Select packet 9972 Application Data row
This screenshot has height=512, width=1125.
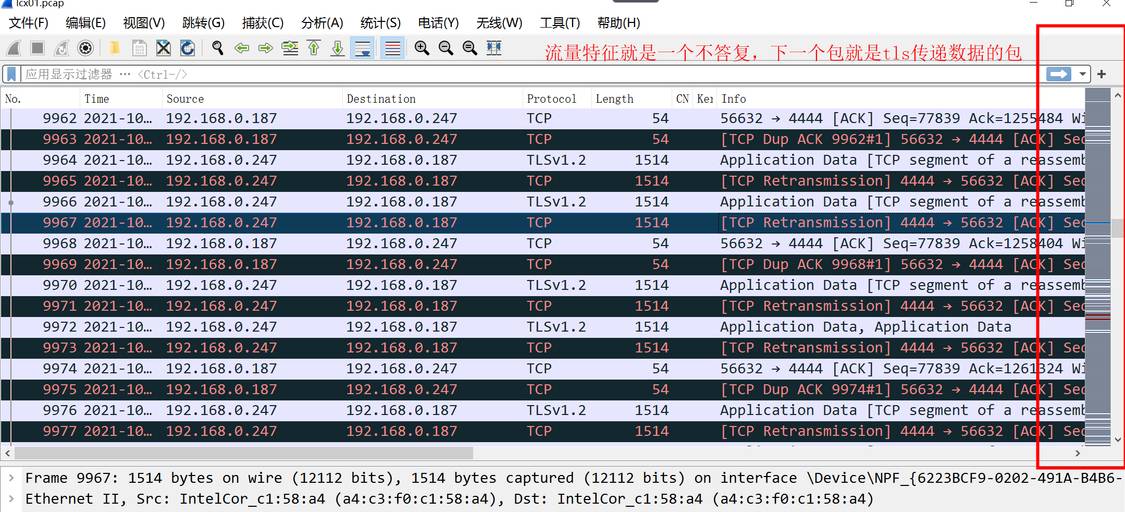point(542,327)
